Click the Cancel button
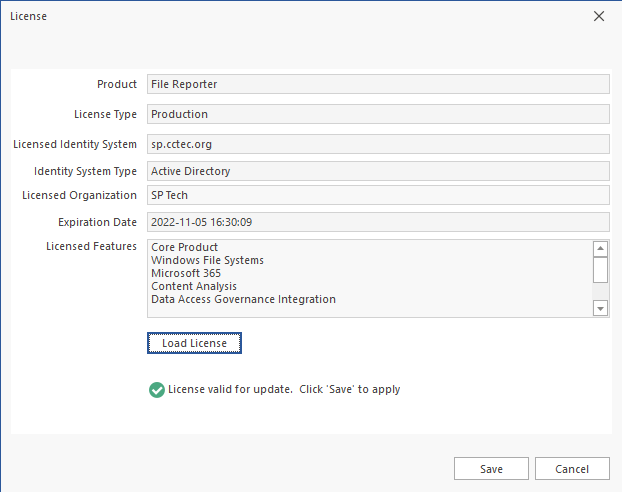 (x=571, y=469)
